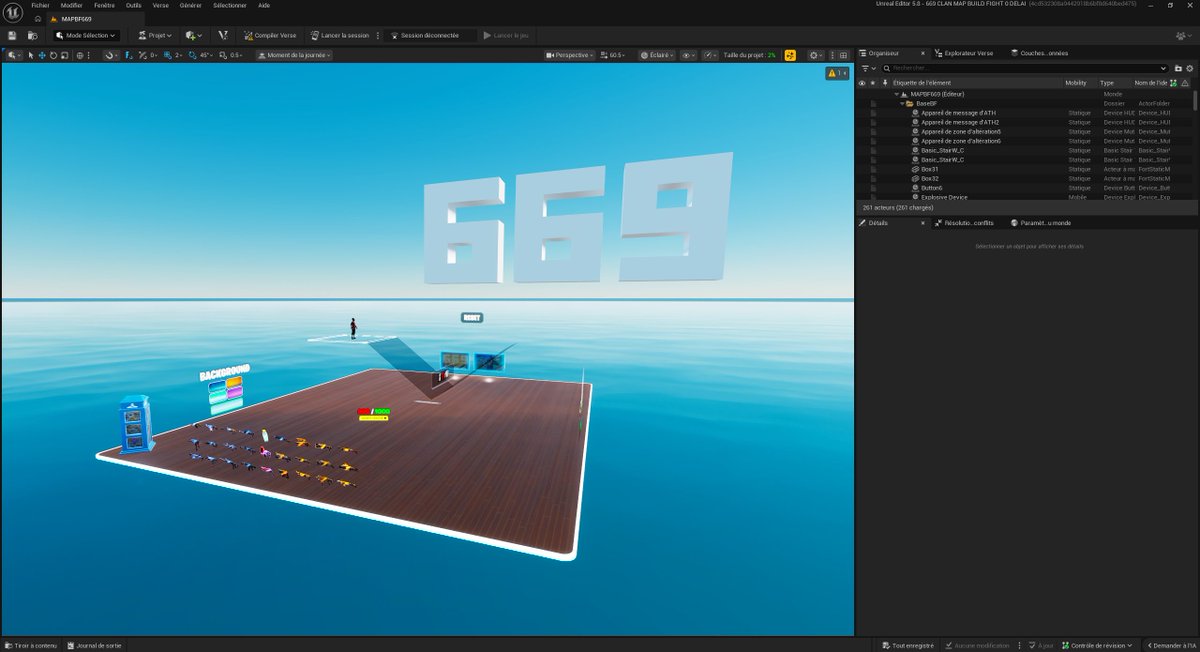Switch to the Résolutio...conflits tab
The image size is (1200, 652).
pos(964,223)
